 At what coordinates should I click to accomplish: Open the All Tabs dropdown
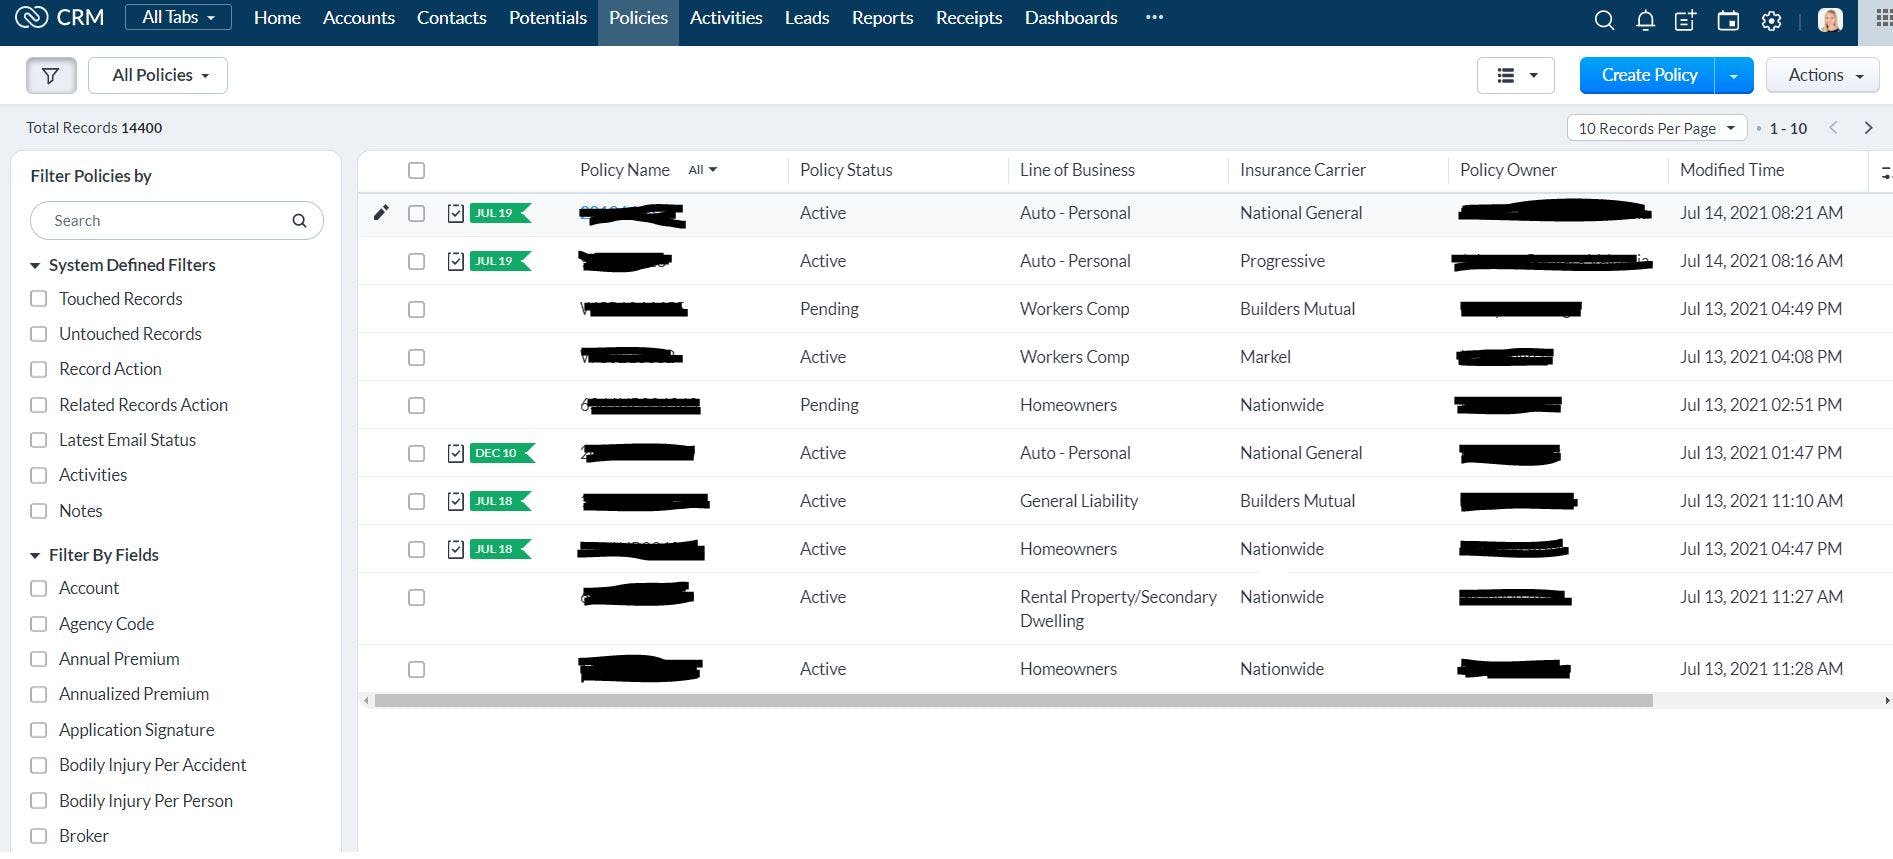[x=178, y=17]
